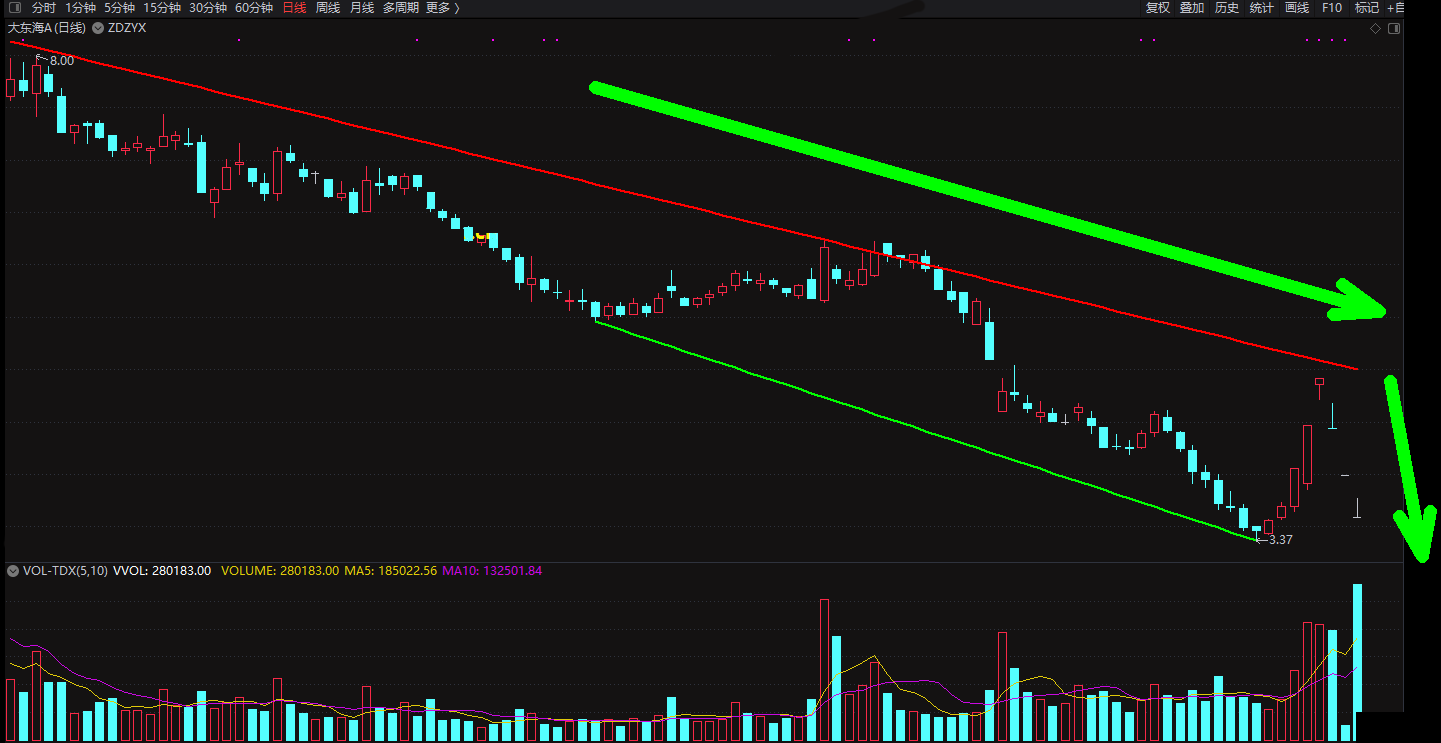Click the tallest cyan volume bar at the far right
This screenshot has height=743, width=1441.
[1358, 662]
